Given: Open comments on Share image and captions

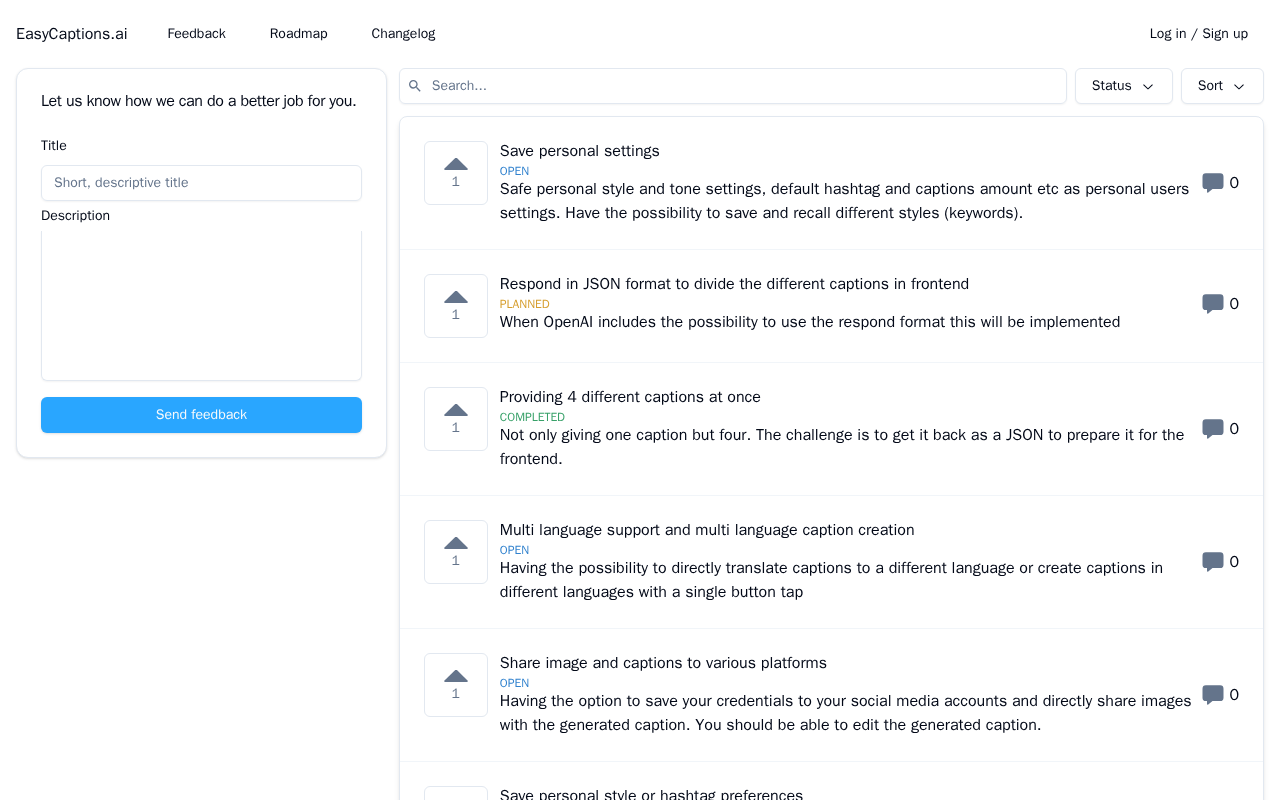Looking at the screenshot, I should pyautogui.click(x=1220, y=695).
